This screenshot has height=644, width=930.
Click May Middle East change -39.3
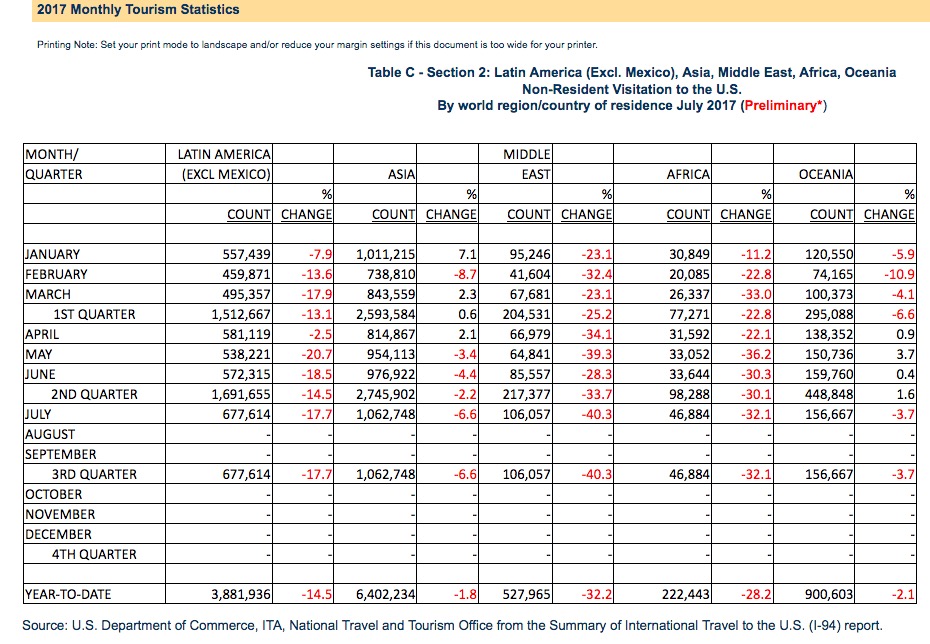pos(597,355)
